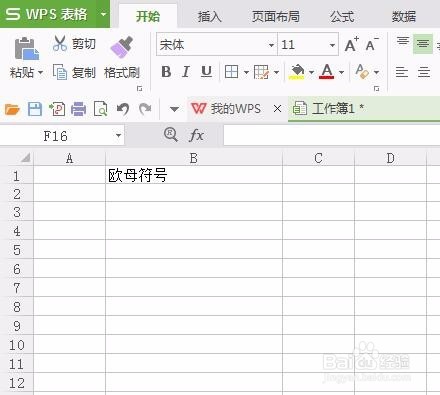Click the zoom magnifier icon by fx
The height and width of the screenshot is (395, 440).
click(x=170, y=135)
